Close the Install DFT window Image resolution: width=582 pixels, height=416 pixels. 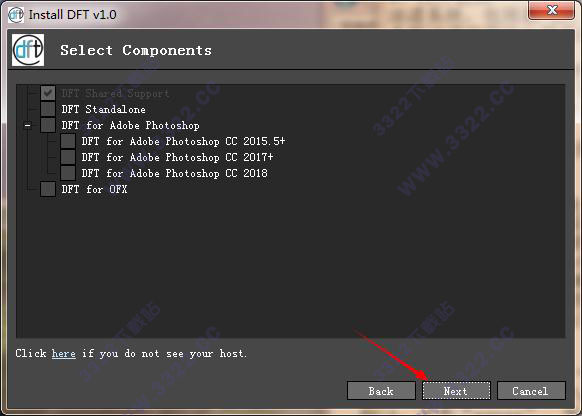click(552, 10)
